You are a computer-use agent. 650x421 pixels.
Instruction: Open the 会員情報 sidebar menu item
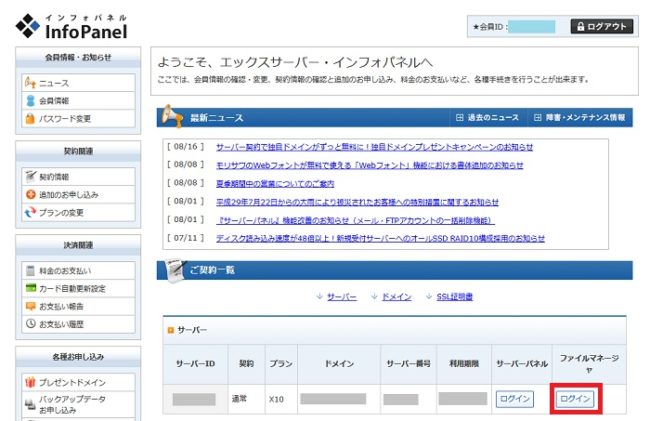click(x=78, y=101)
